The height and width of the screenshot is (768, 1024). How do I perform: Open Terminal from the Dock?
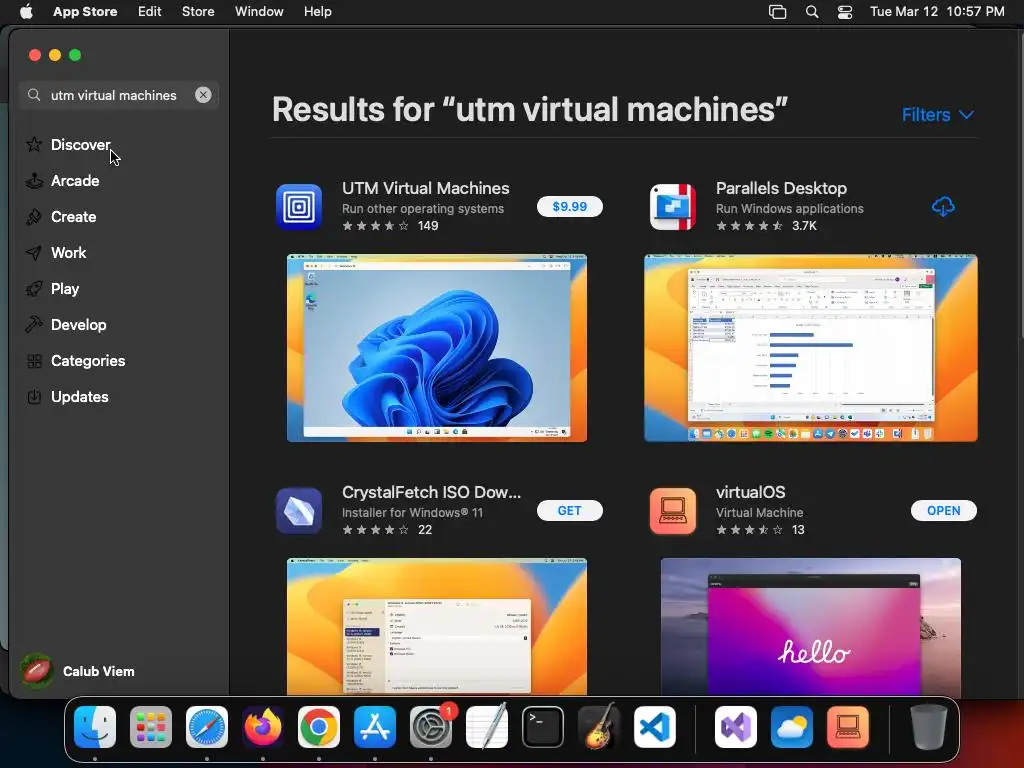coord(543,727)
